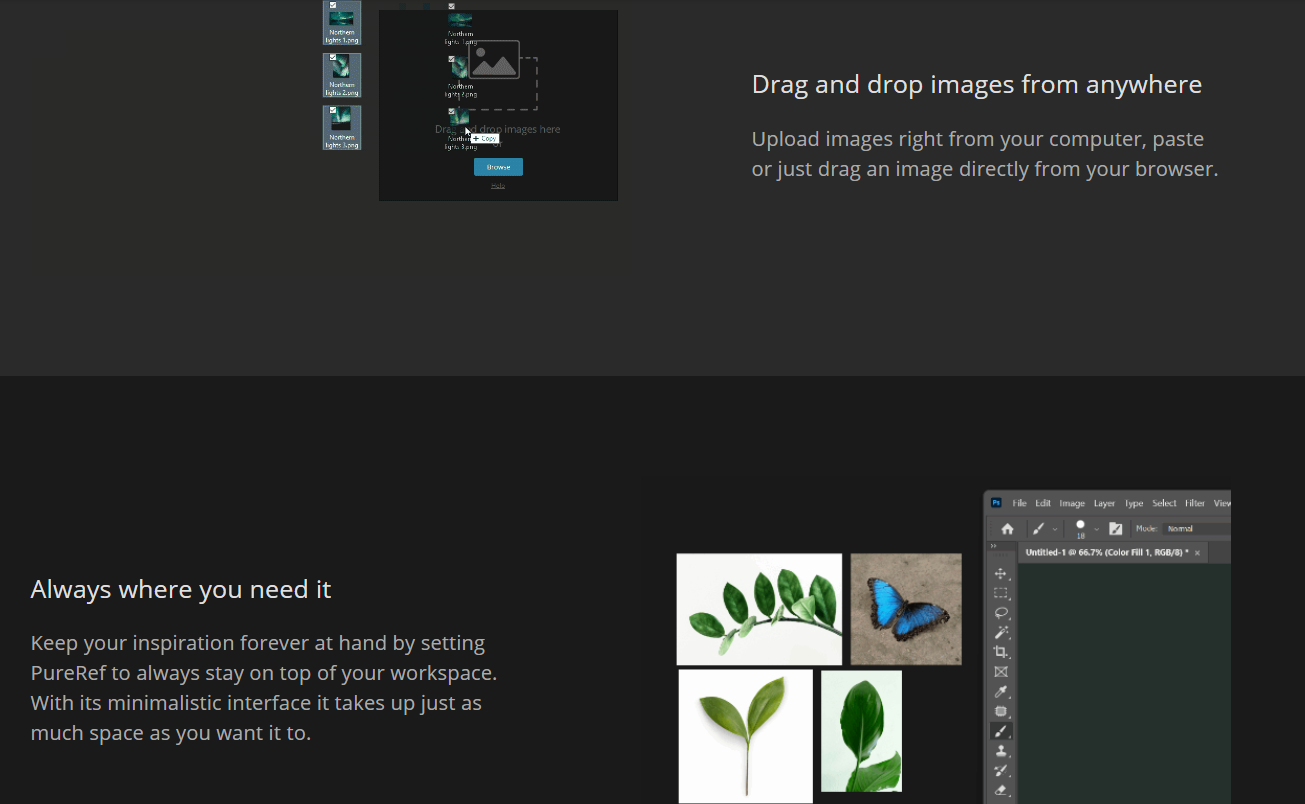The height and width of the screenshot is (804, 1305).
Task: Select the Eraser tool
Action: pos(1000,790)
